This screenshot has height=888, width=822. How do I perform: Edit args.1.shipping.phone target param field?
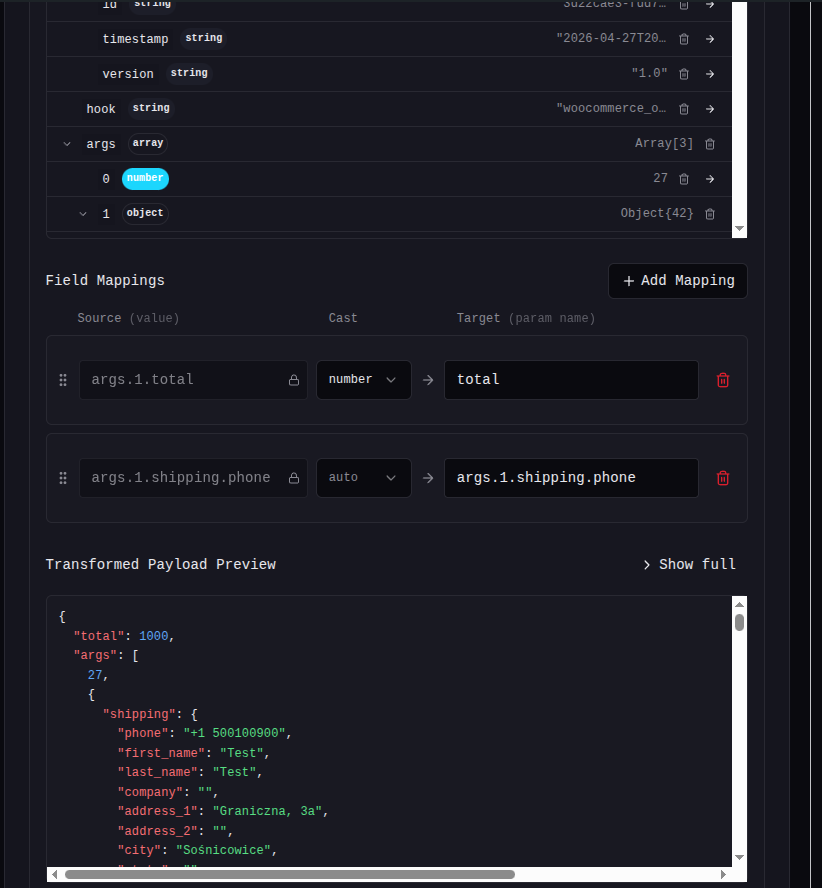coord(572,478)
